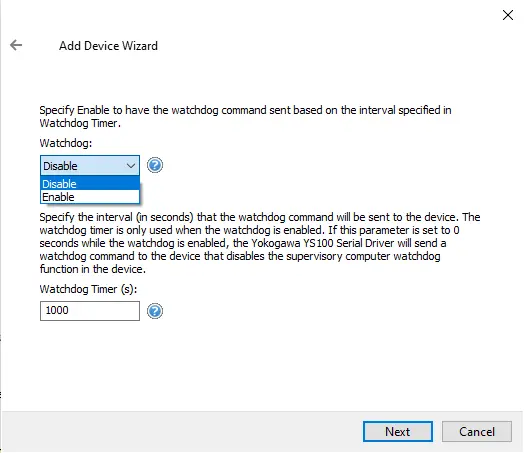Click the gray footer bar beside Next

pos(180,432)
